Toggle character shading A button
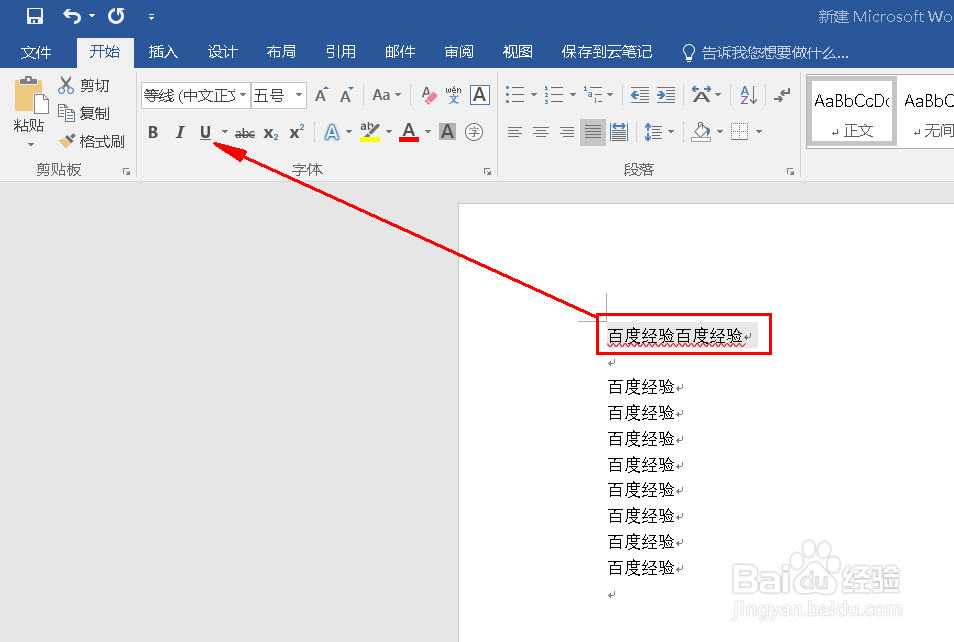This screenshot has width=954, height=642. (x=447, y=131)
